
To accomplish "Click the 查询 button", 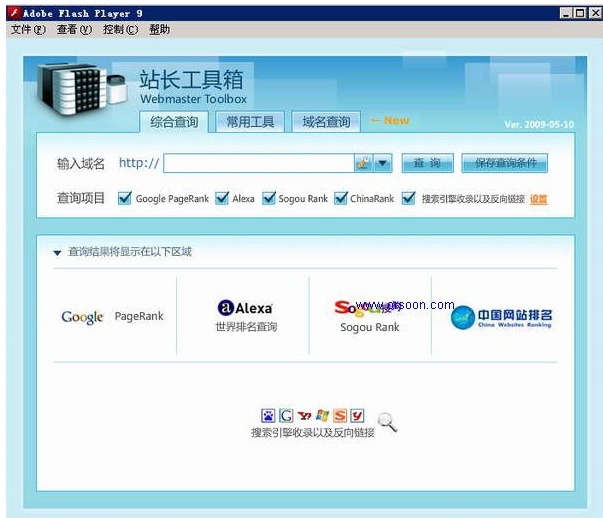I will coord(427,163).
